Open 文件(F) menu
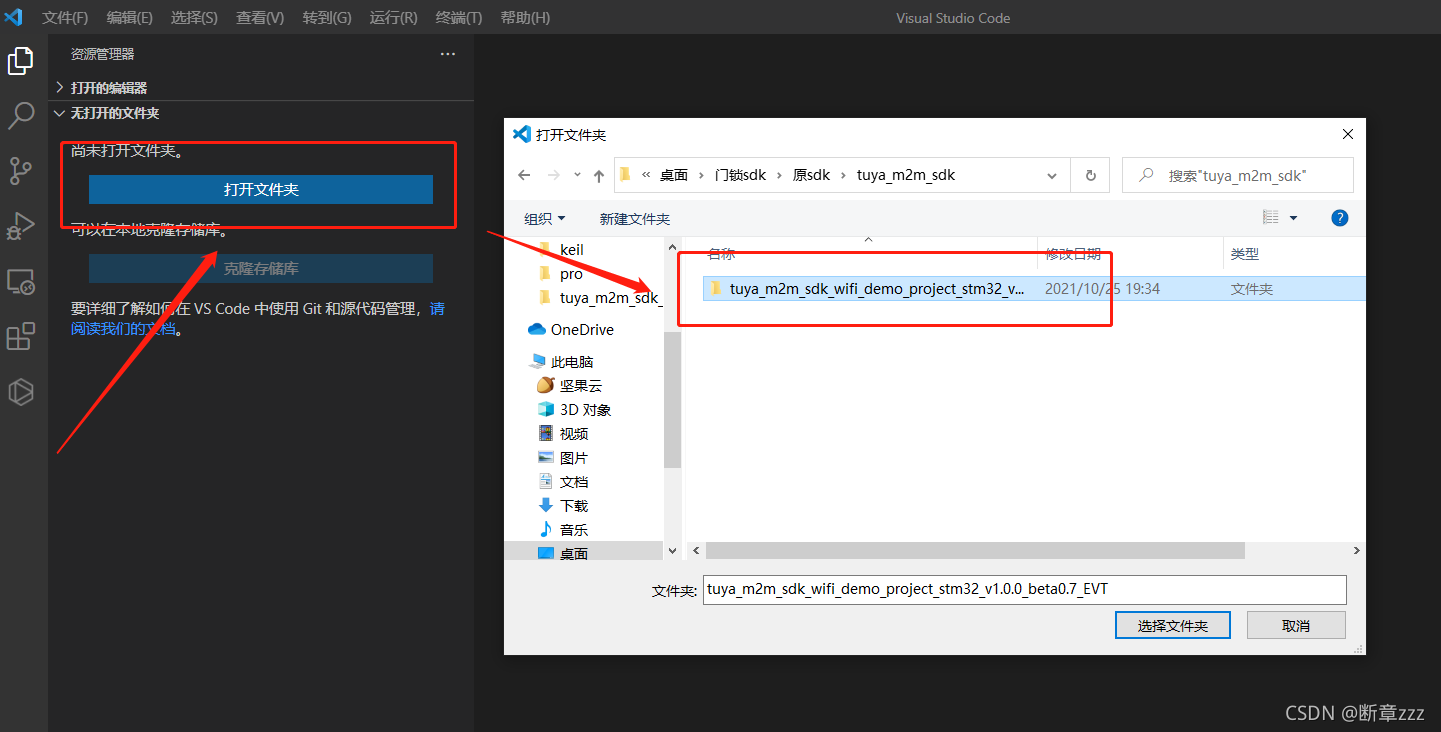 pos(65,18)
